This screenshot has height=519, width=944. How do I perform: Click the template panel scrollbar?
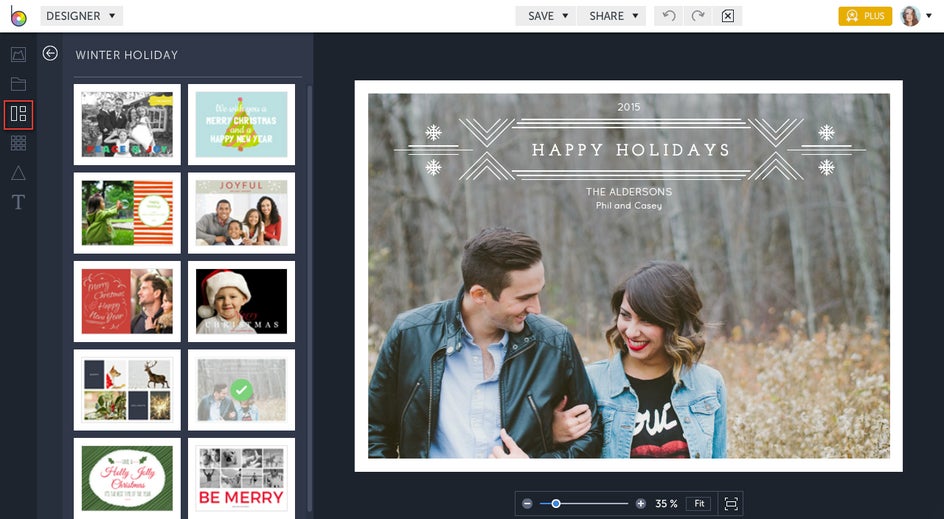click(309, 298)
